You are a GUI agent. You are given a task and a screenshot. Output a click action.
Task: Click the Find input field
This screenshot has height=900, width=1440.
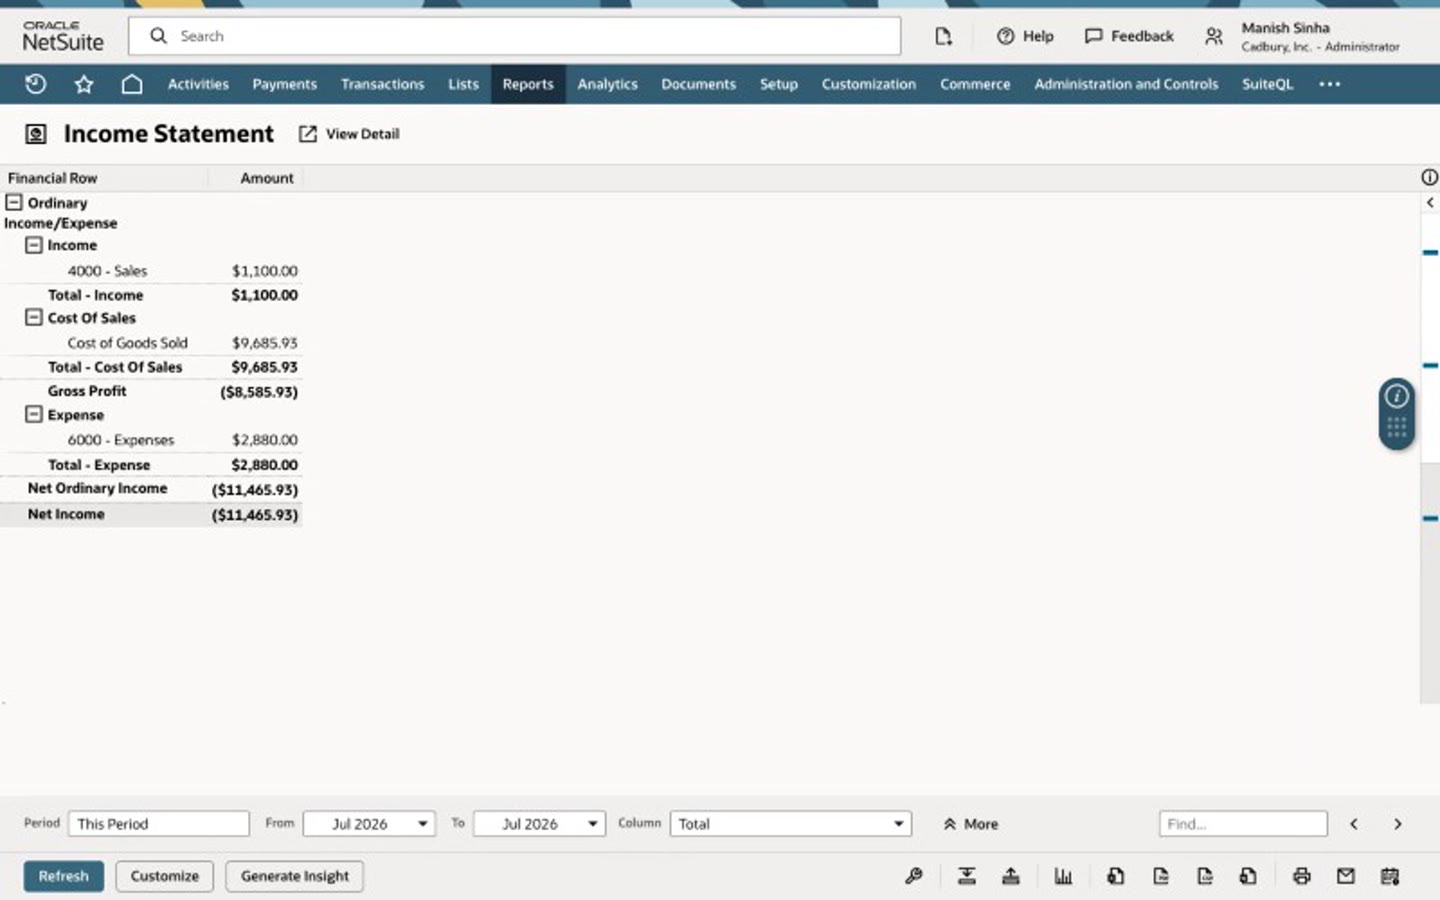(1243, 824)
